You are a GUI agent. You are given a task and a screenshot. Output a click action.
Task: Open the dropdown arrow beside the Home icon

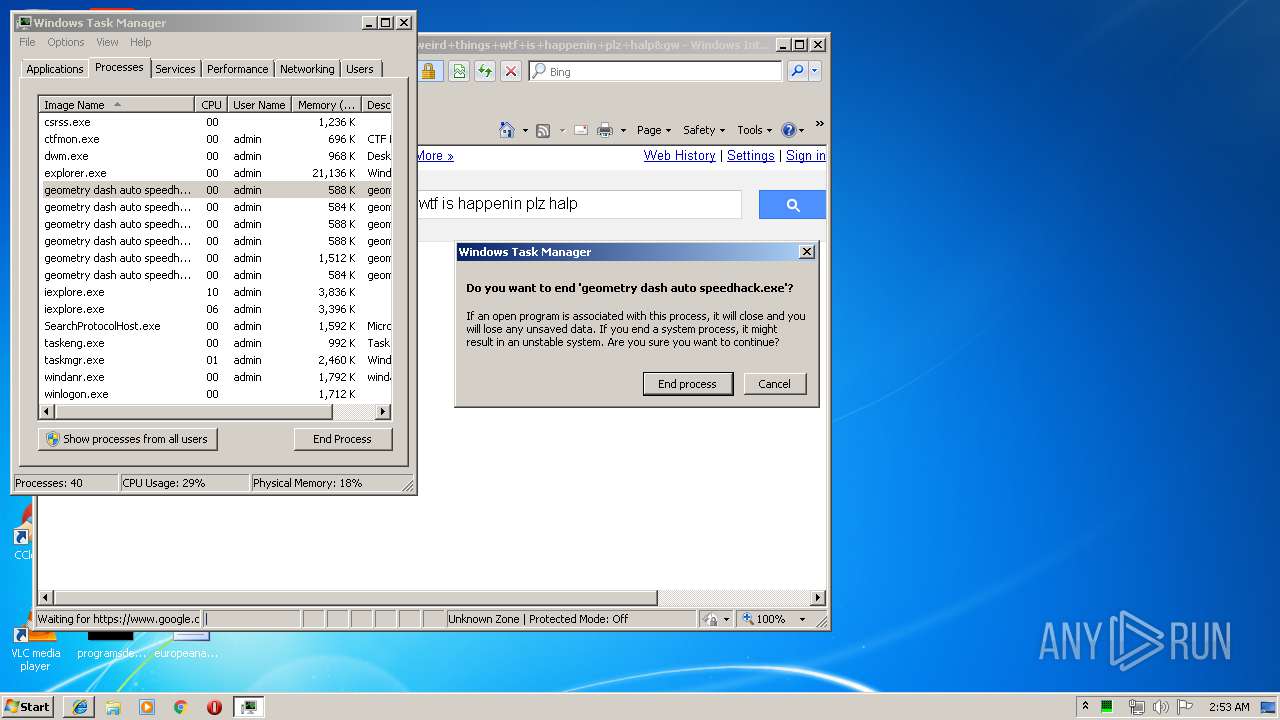coord(523,130)
